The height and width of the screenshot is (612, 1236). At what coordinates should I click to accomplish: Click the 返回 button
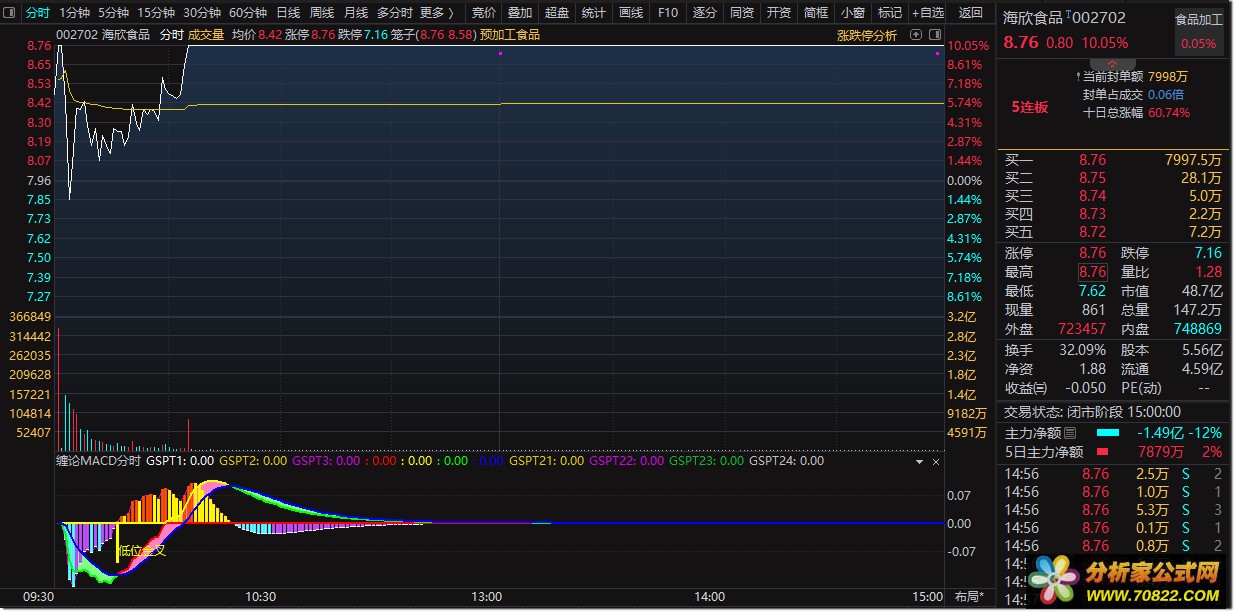click(x=970, y=13)
